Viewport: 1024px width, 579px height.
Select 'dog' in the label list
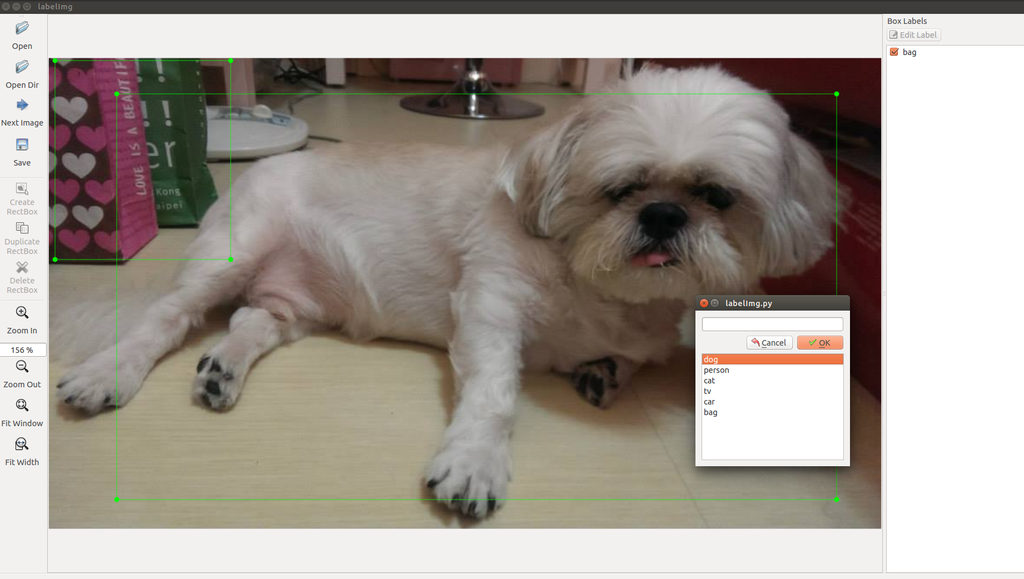point(771,359)
